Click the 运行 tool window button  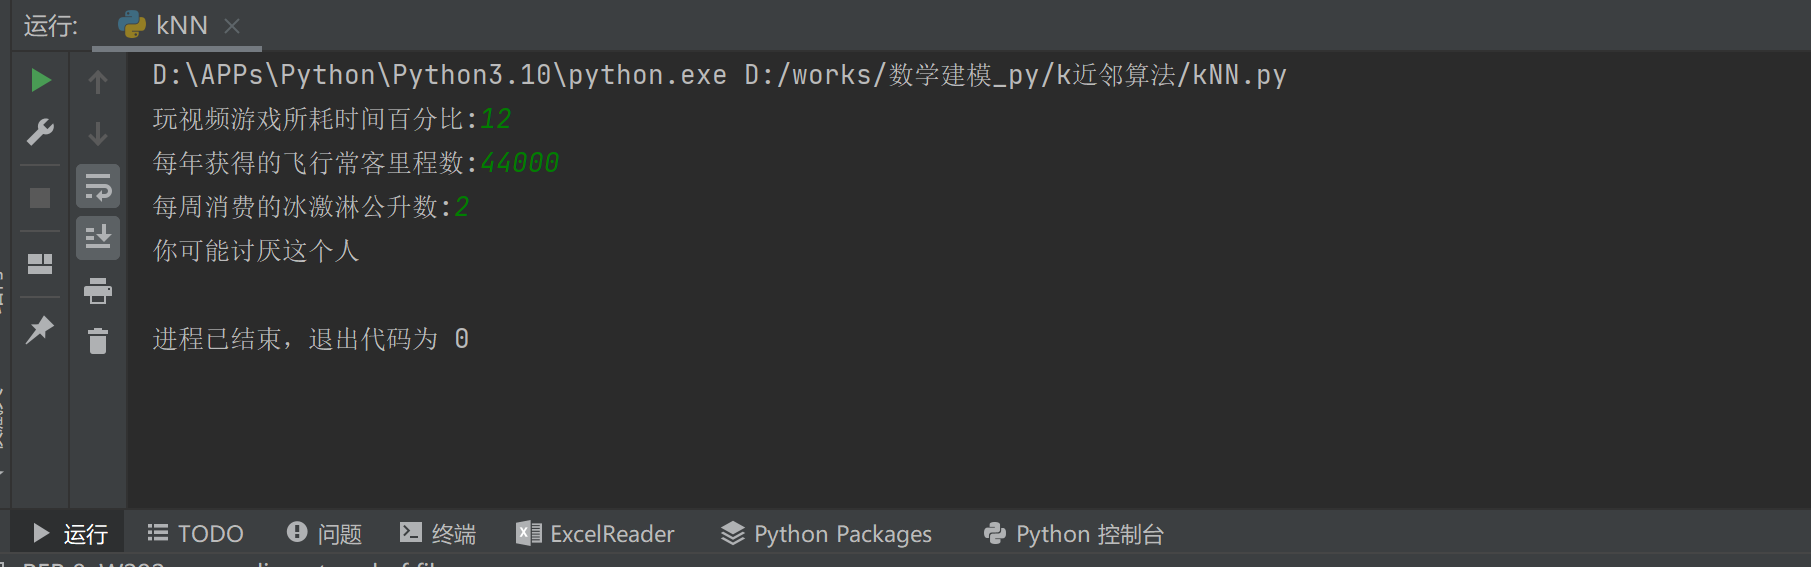tap(70, 534)
